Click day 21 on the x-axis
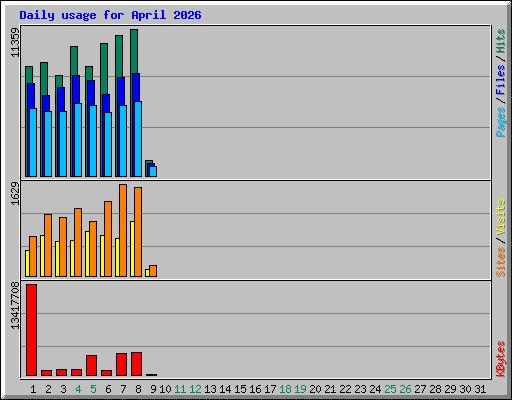The width and height of the screenshot is (512, 400). pyautogui.click(x=330, y=389)
